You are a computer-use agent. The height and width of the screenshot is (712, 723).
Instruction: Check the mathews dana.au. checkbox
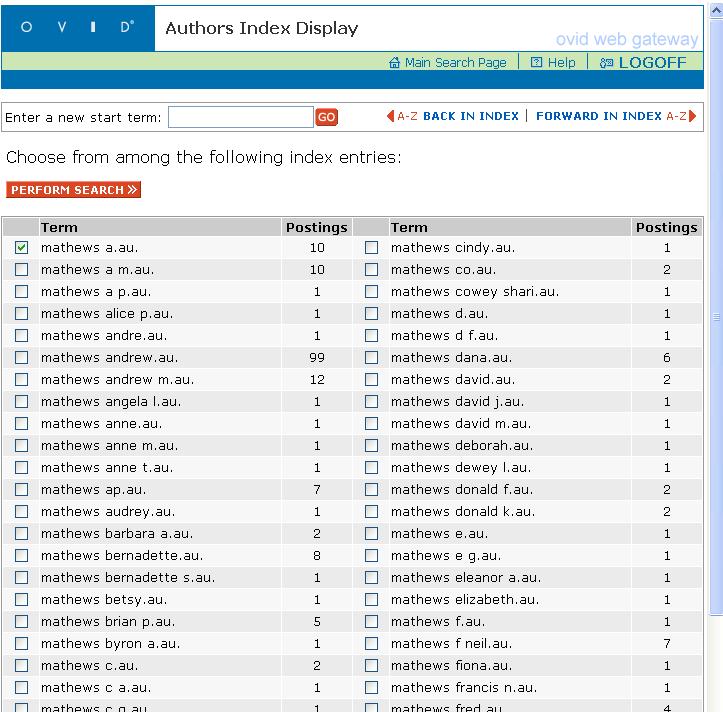pos(371,357)
